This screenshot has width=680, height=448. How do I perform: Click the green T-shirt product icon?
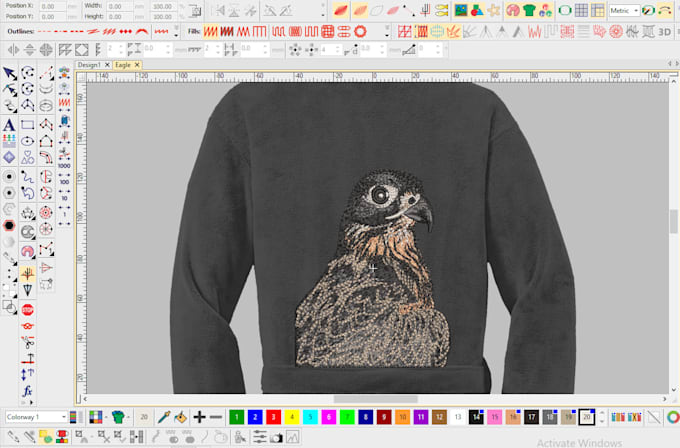pos(529,10)
